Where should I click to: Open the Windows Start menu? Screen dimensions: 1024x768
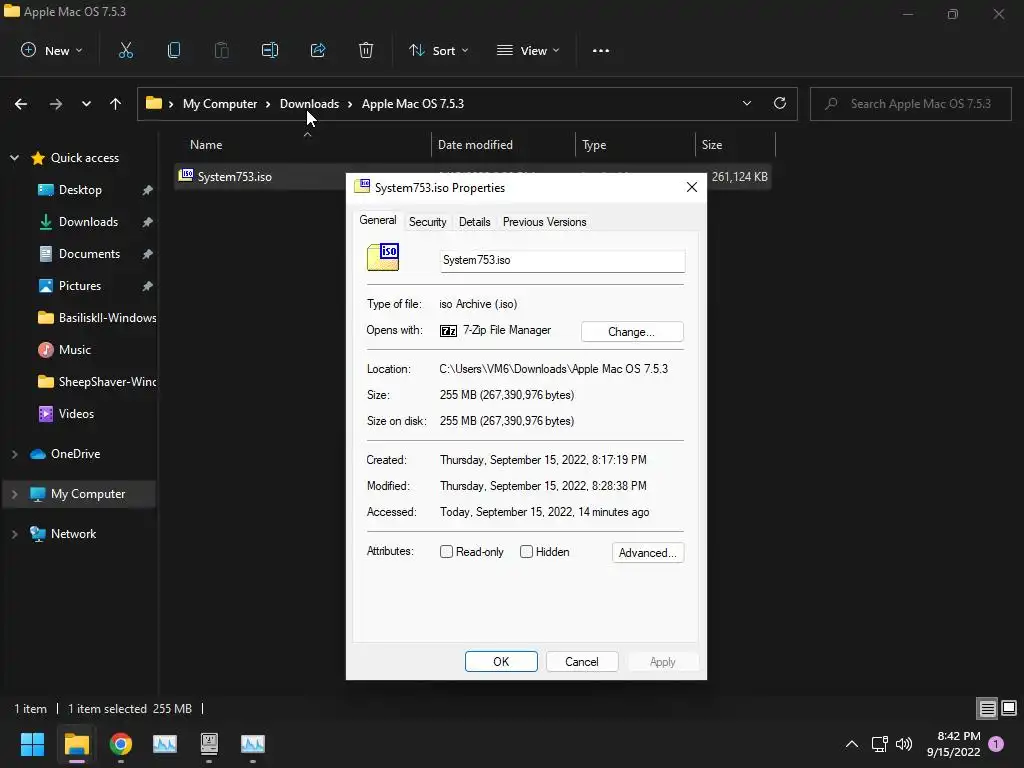click(32, 744)
